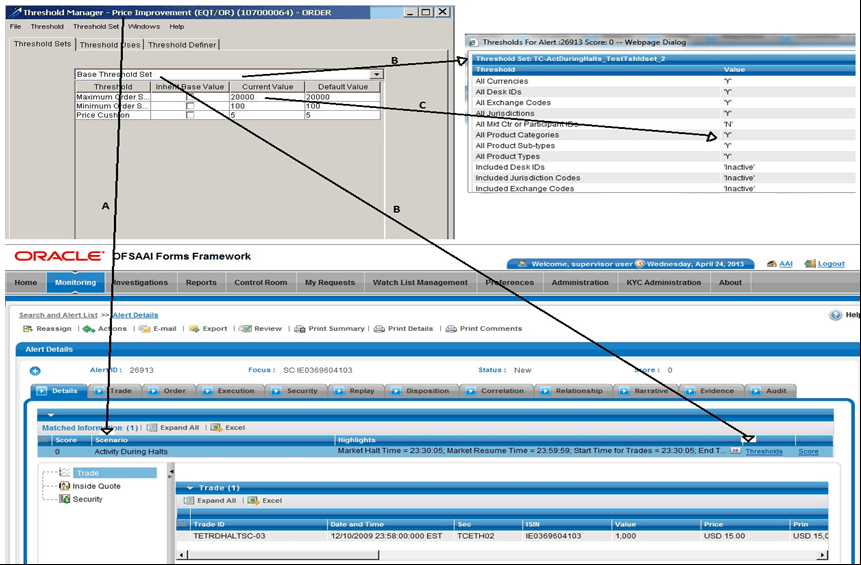
Task: Click the double-arrow icon after Highlights text
Action: [x=735, y=451]
